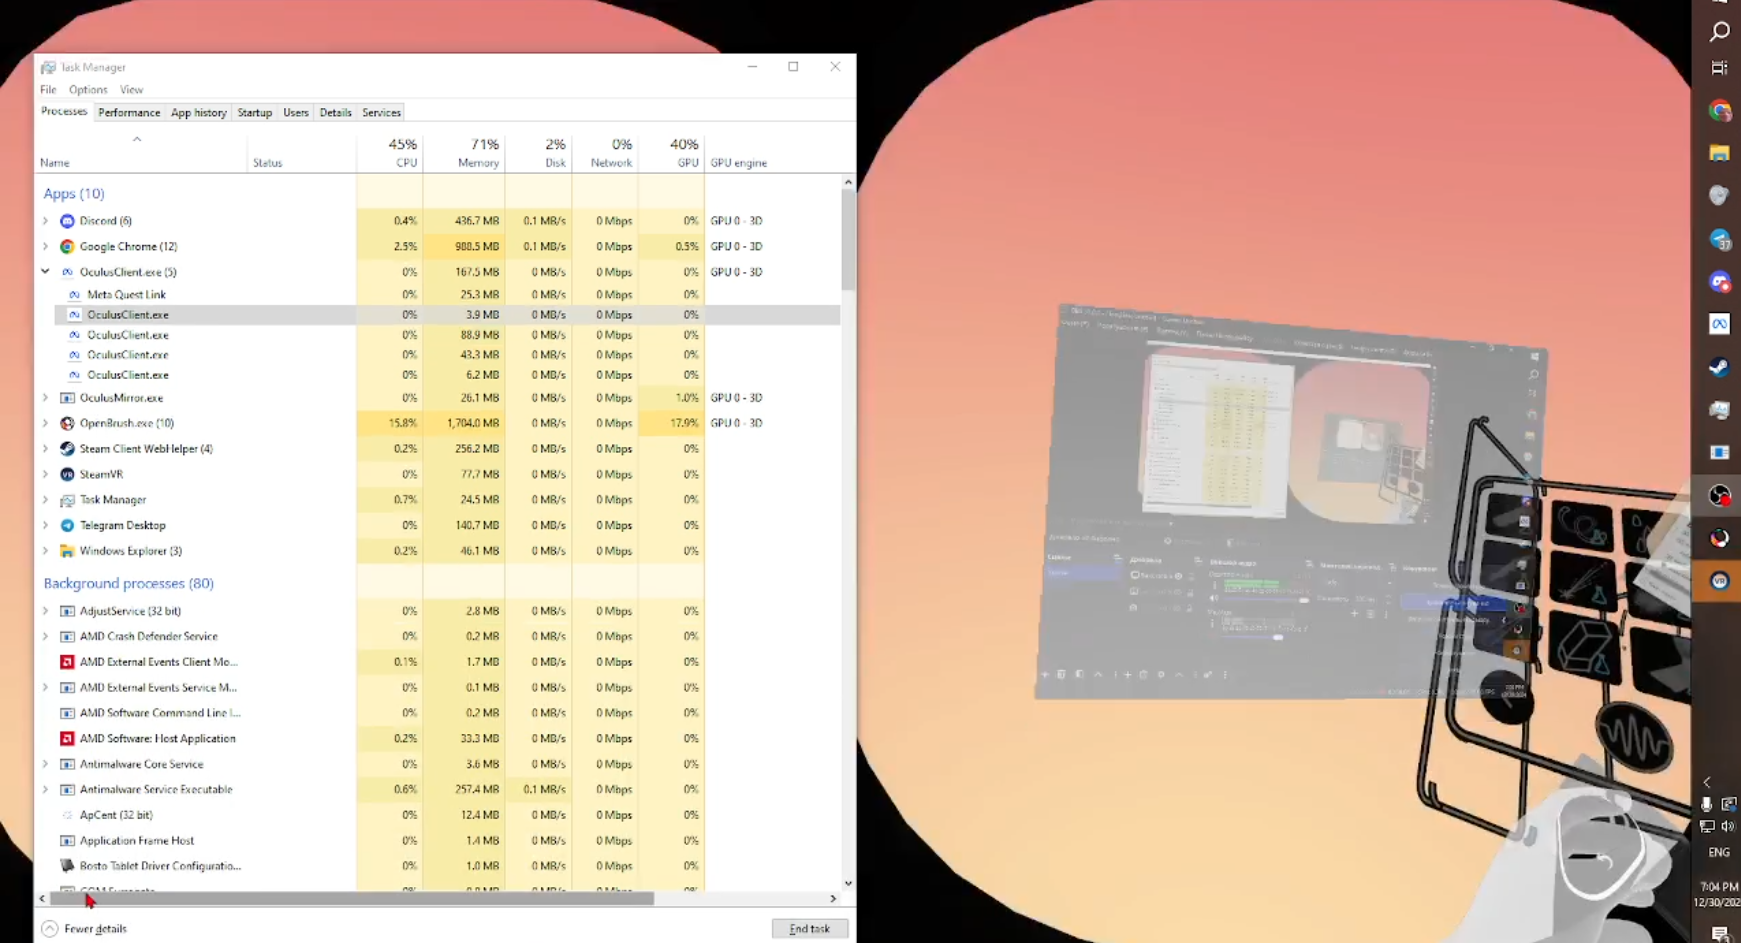Image resolution: width=1741 pixels, height=943 pixels.
Task: Click the "Apps (10)" group header
Action: [74, 194]
